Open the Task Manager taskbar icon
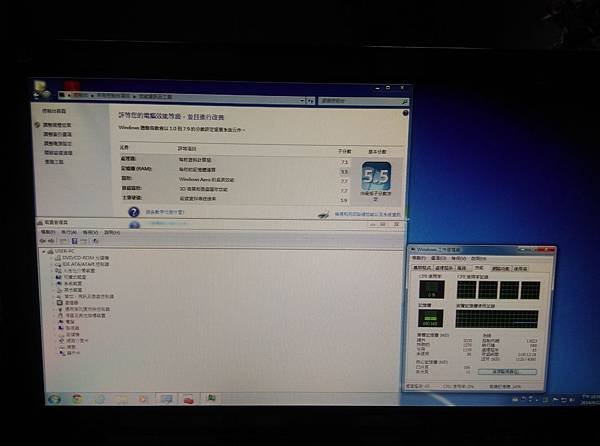The height and width of the screenshot is (446, 600). pos(211,398)
